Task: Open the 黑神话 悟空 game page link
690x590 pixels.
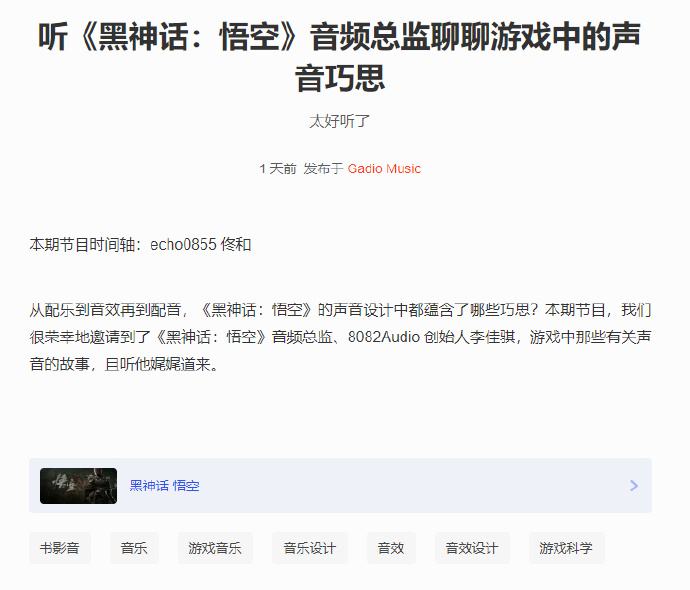Action: point(165,486)
